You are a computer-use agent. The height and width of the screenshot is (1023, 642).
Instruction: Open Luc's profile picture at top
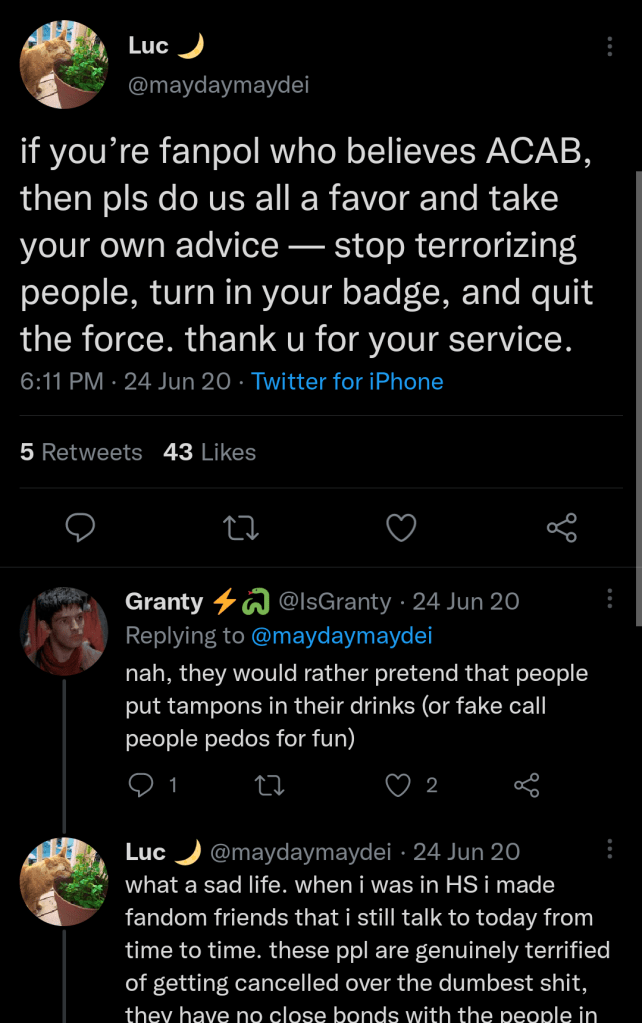click(63, 64)
